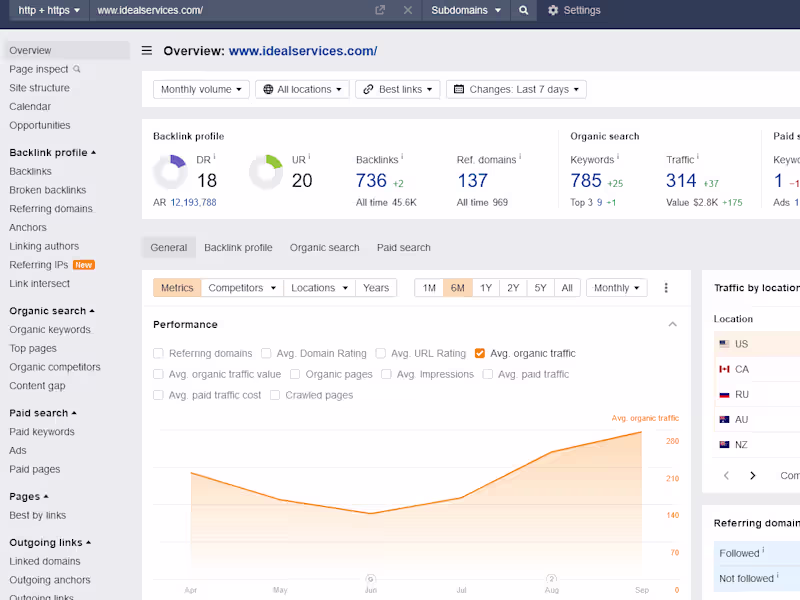Toggle the hamburger sidebar menu

pos(147,51)
